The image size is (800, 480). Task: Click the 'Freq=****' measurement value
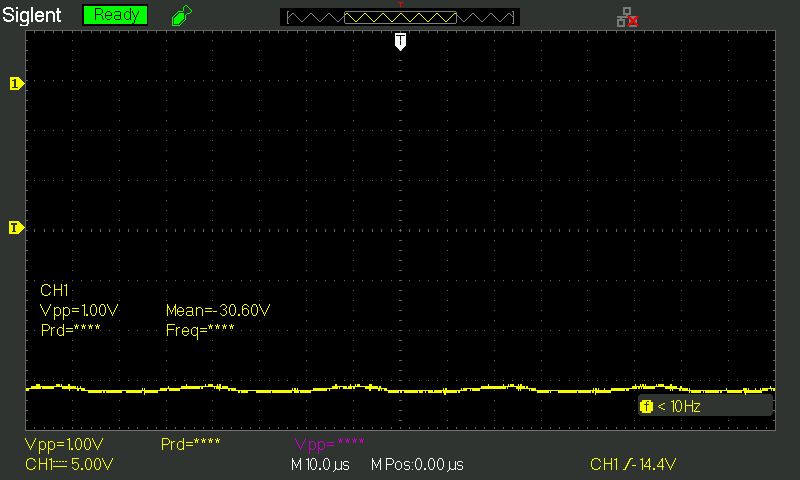(x=200, y=330)
